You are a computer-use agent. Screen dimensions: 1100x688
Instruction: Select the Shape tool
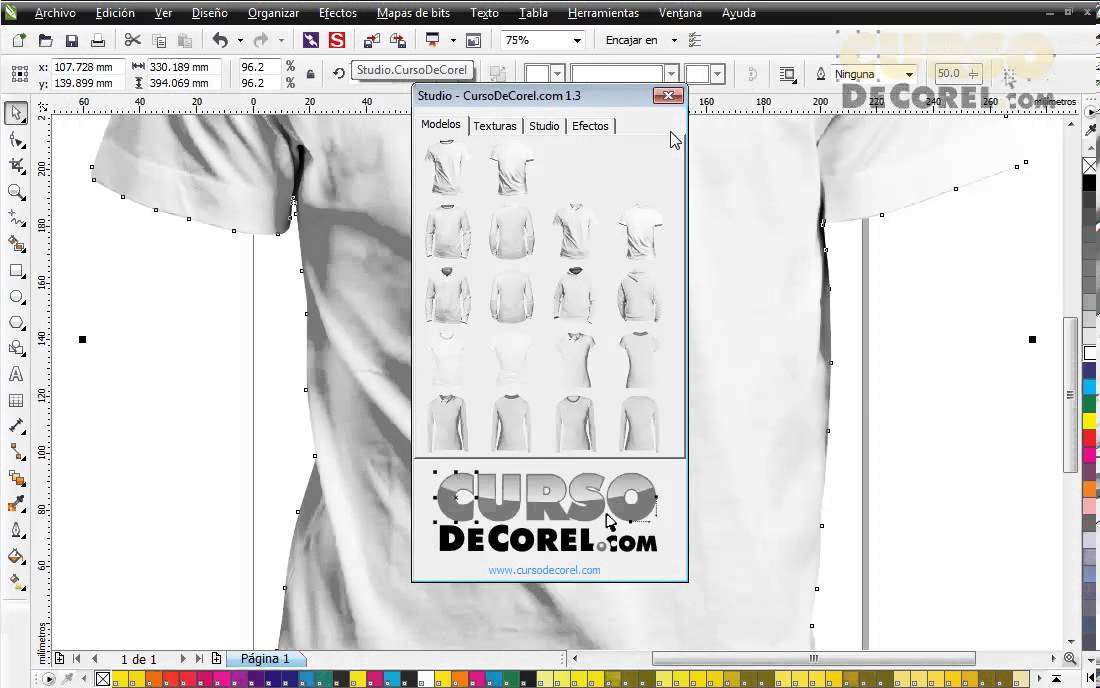(16, 140)
